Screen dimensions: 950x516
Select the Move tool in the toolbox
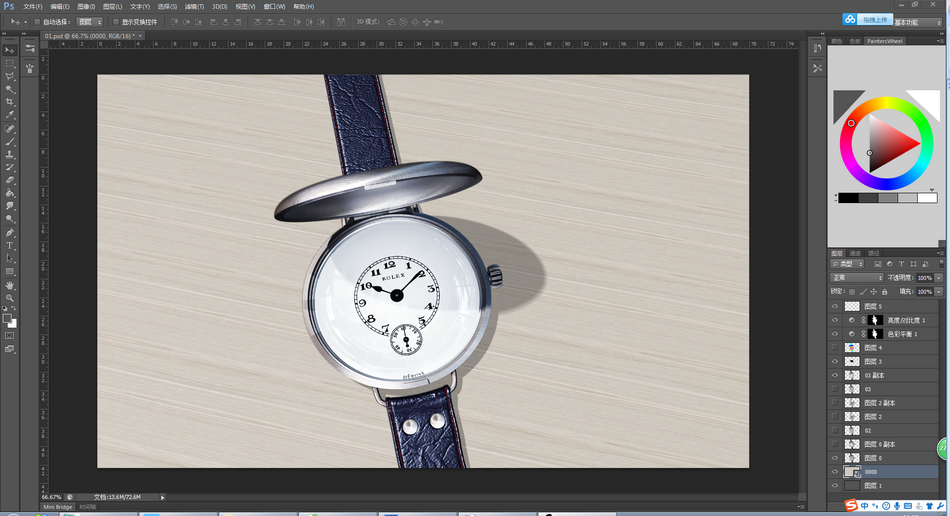tap(10, 49)
